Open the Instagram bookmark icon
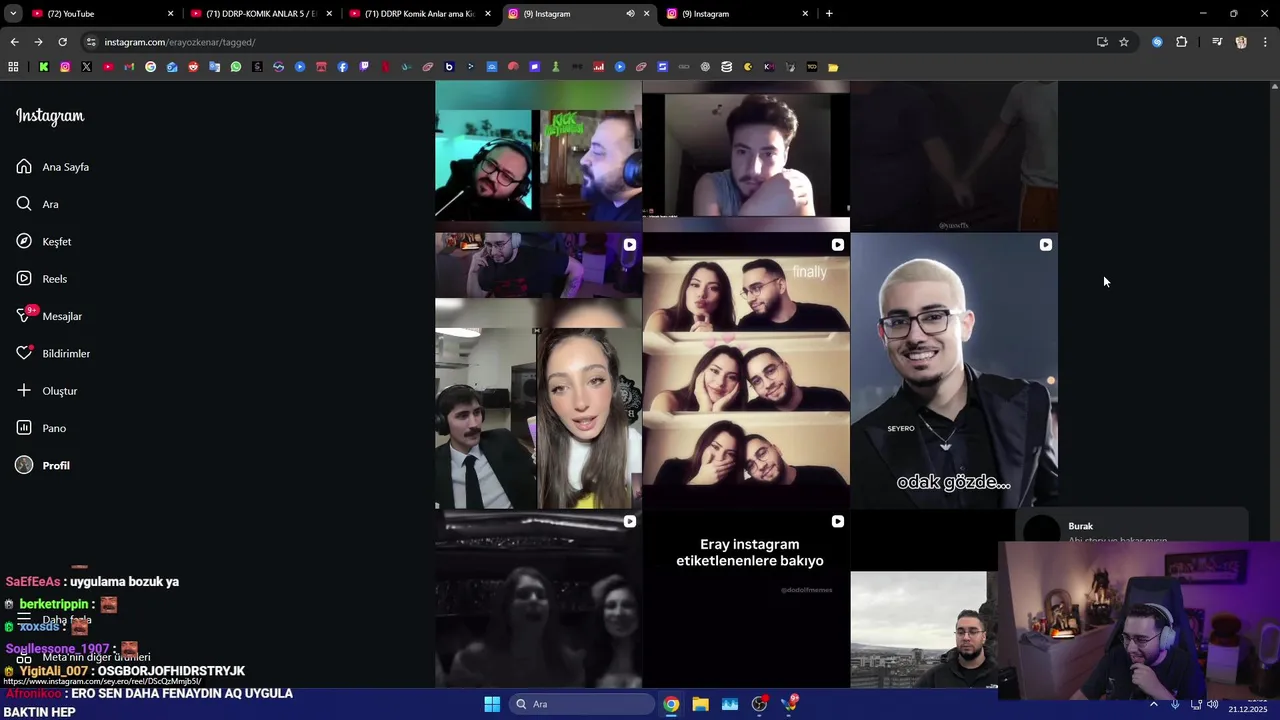Image resolution: width=1280 pixels, height=720 pixels. 65,67
